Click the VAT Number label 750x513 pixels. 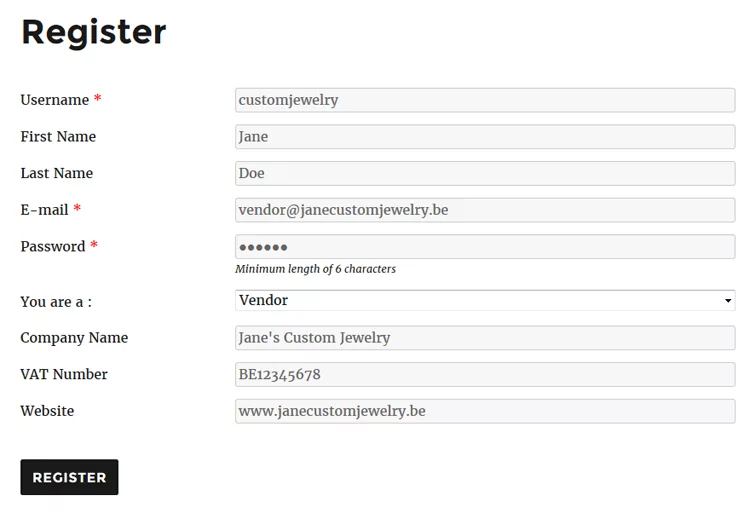[64, 374]
